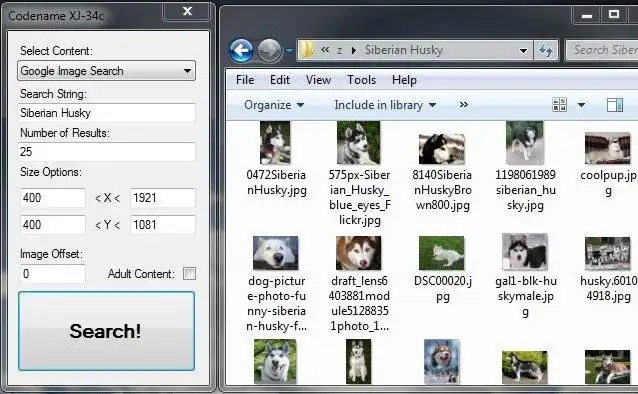The image size is (638, 394).
Task: Open the view options dropdown arrow
Action: coord(581,105)
